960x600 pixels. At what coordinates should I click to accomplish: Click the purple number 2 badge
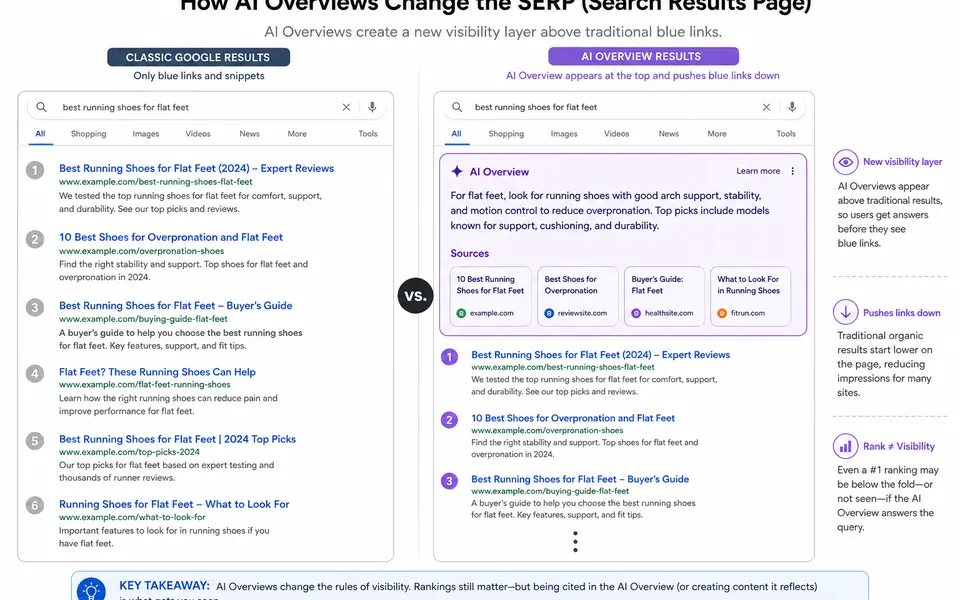pyautogui.click(x=449, y=419)
